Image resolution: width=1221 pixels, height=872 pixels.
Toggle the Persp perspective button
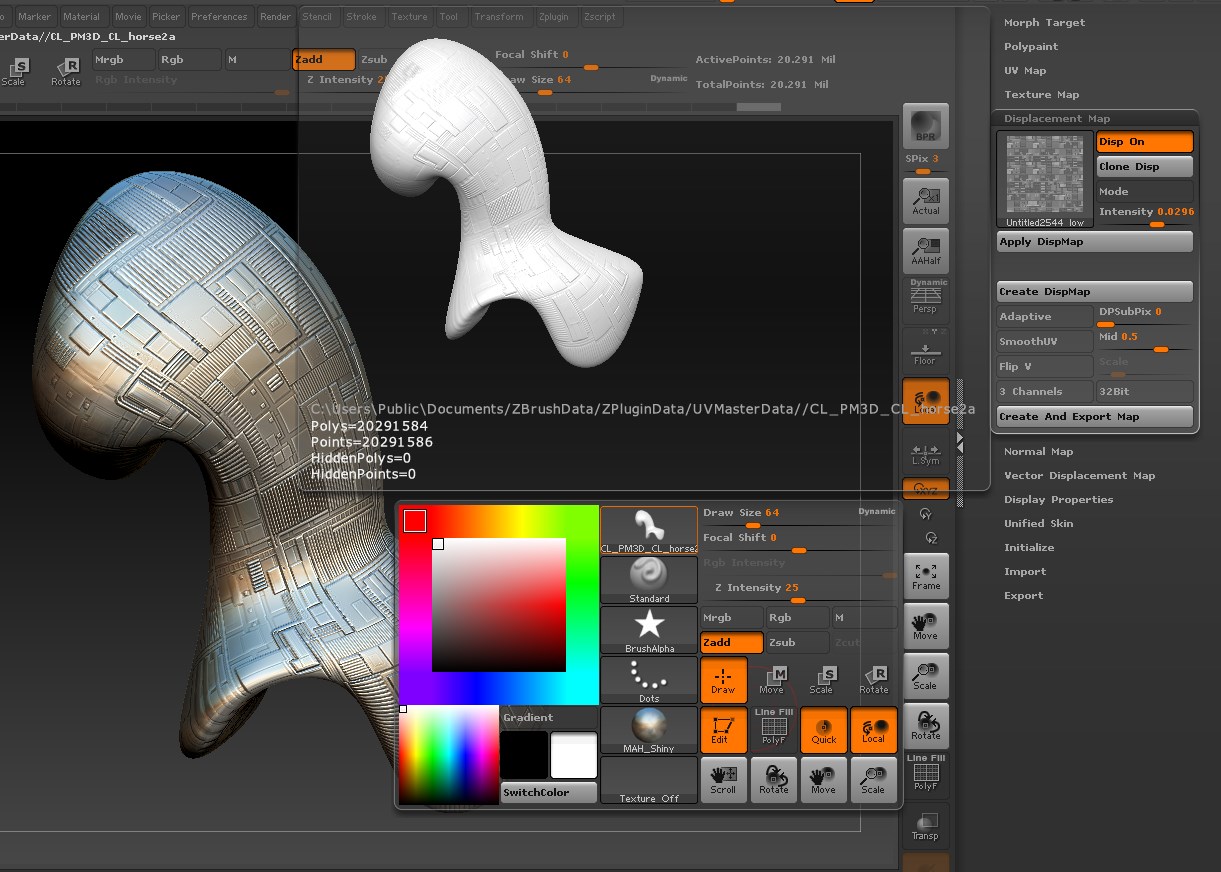(x=925, y=297)
